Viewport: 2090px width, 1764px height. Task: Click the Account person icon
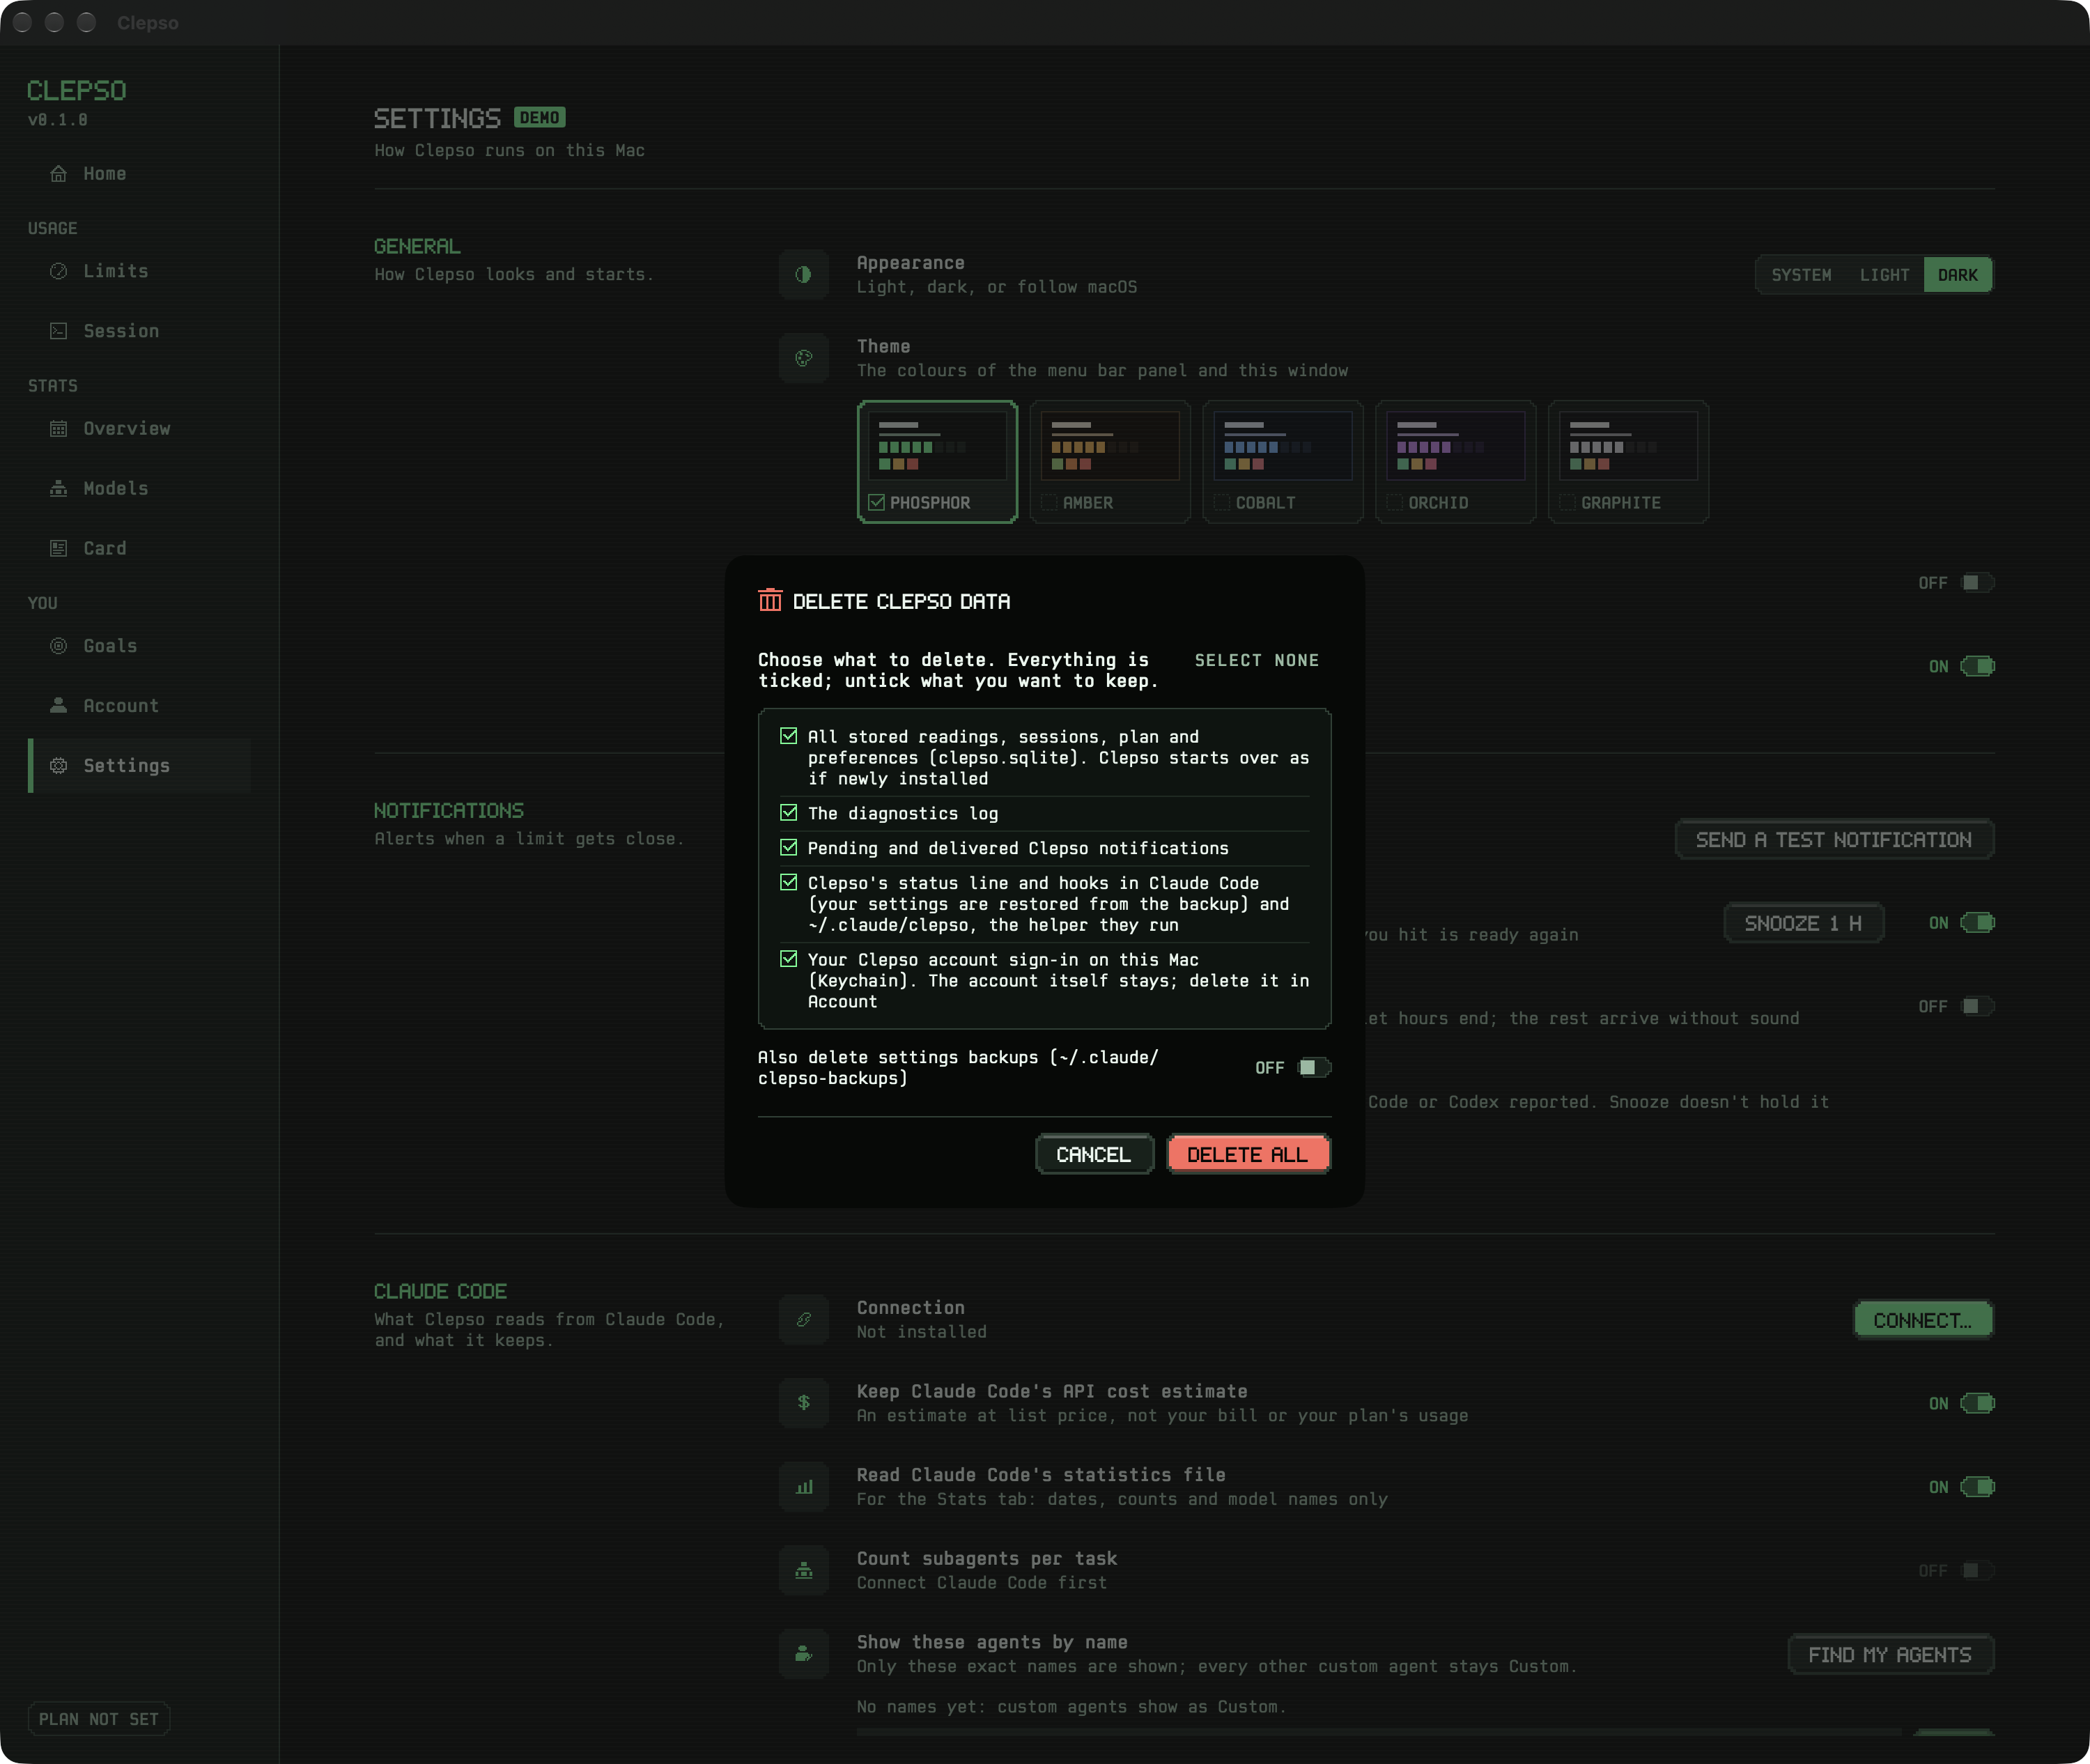[x=59, y=706]
